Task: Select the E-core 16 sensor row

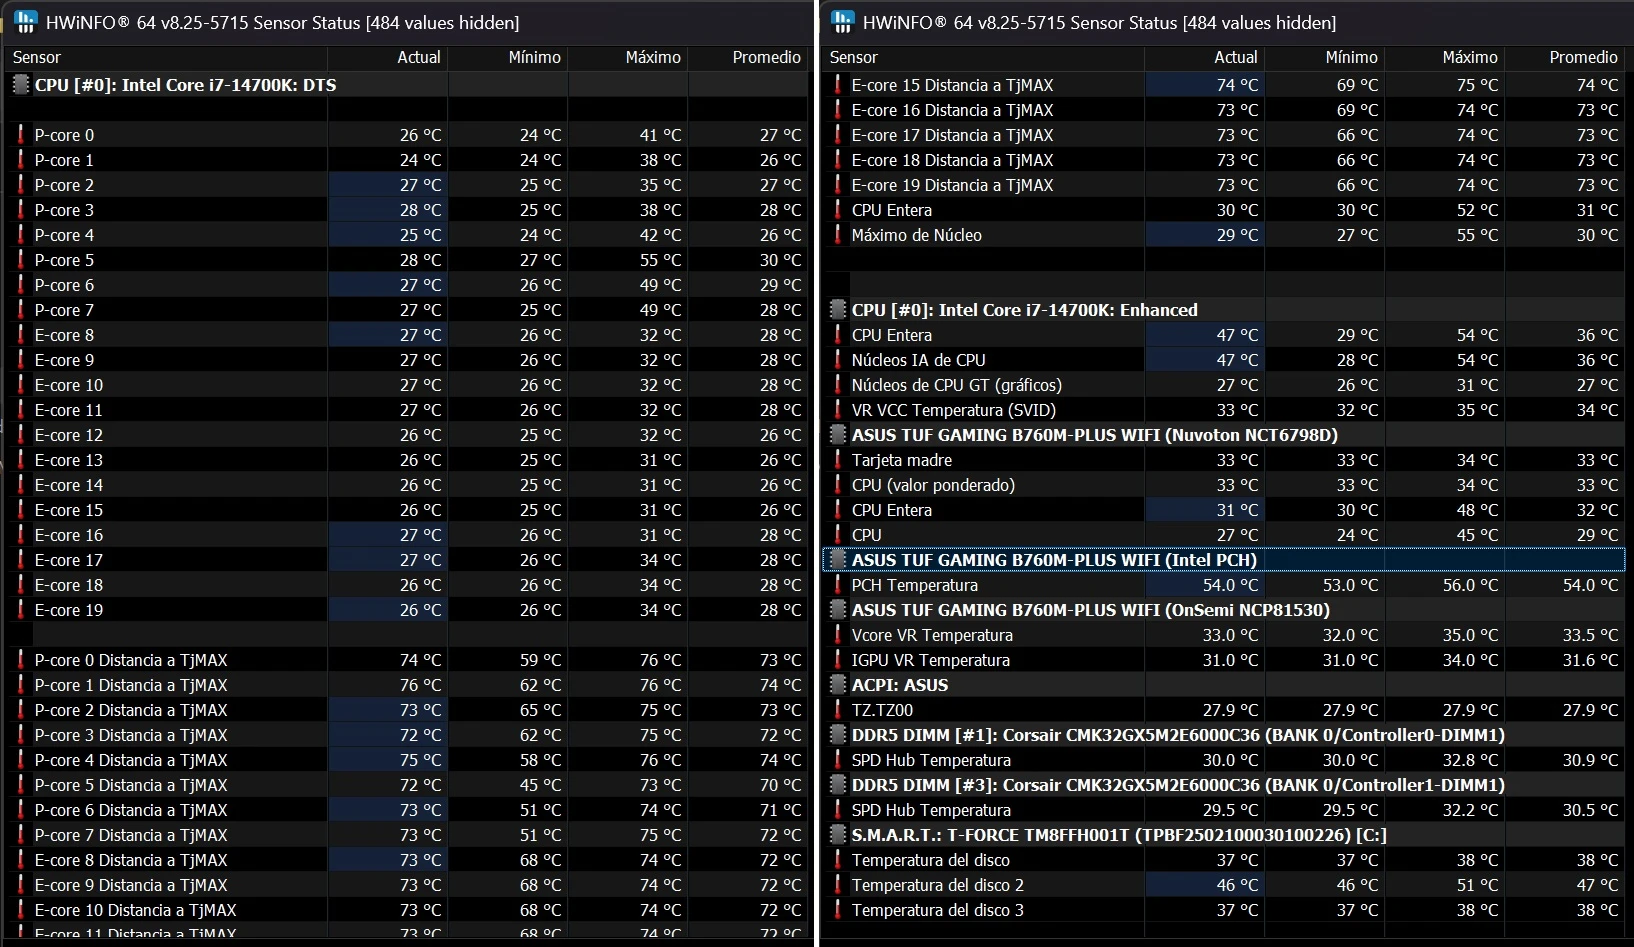Action: click(x=408, y=535)
